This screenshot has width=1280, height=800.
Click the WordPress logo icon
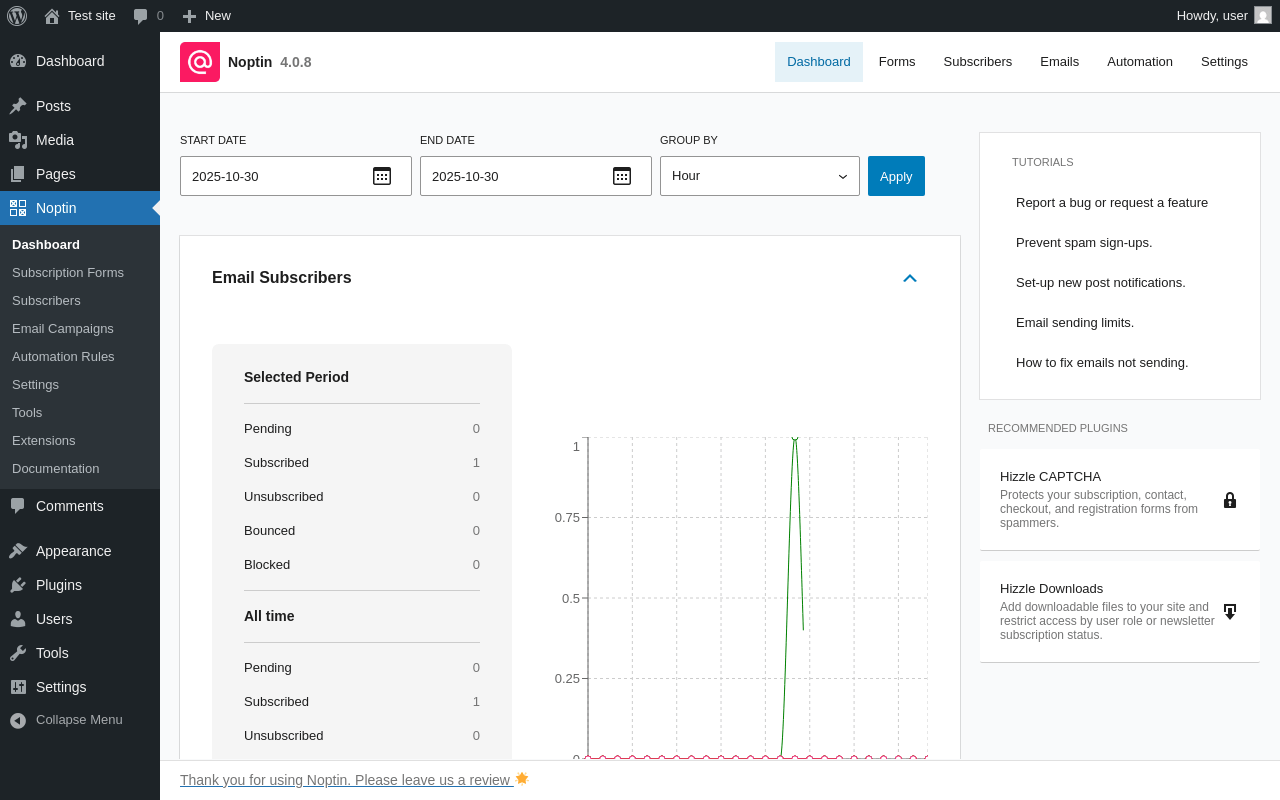click(x=17, y=16)
